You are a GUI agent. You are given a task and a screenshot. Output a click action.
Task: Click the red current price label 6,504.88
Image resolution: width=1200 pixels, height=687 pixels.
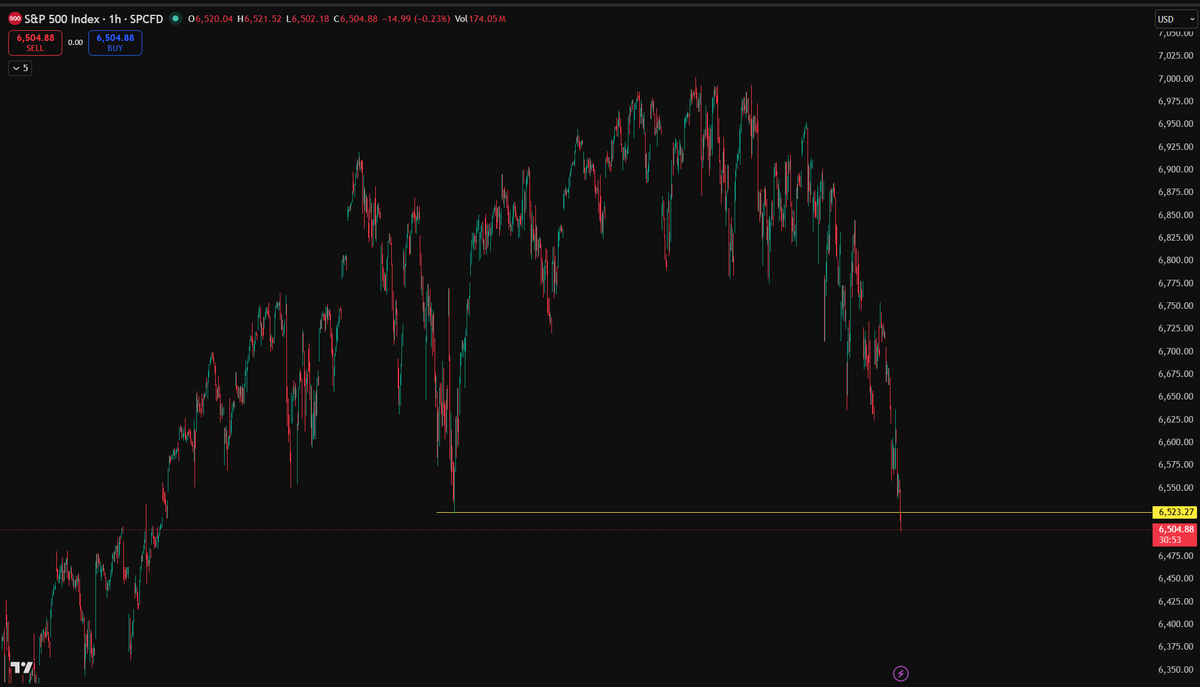1174,528
